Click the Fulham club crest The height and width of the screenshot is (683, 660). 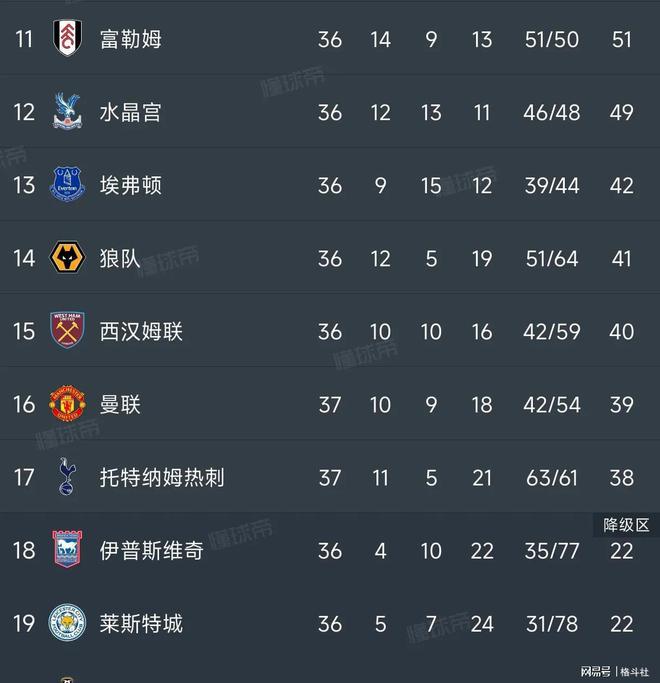(67, 38)
